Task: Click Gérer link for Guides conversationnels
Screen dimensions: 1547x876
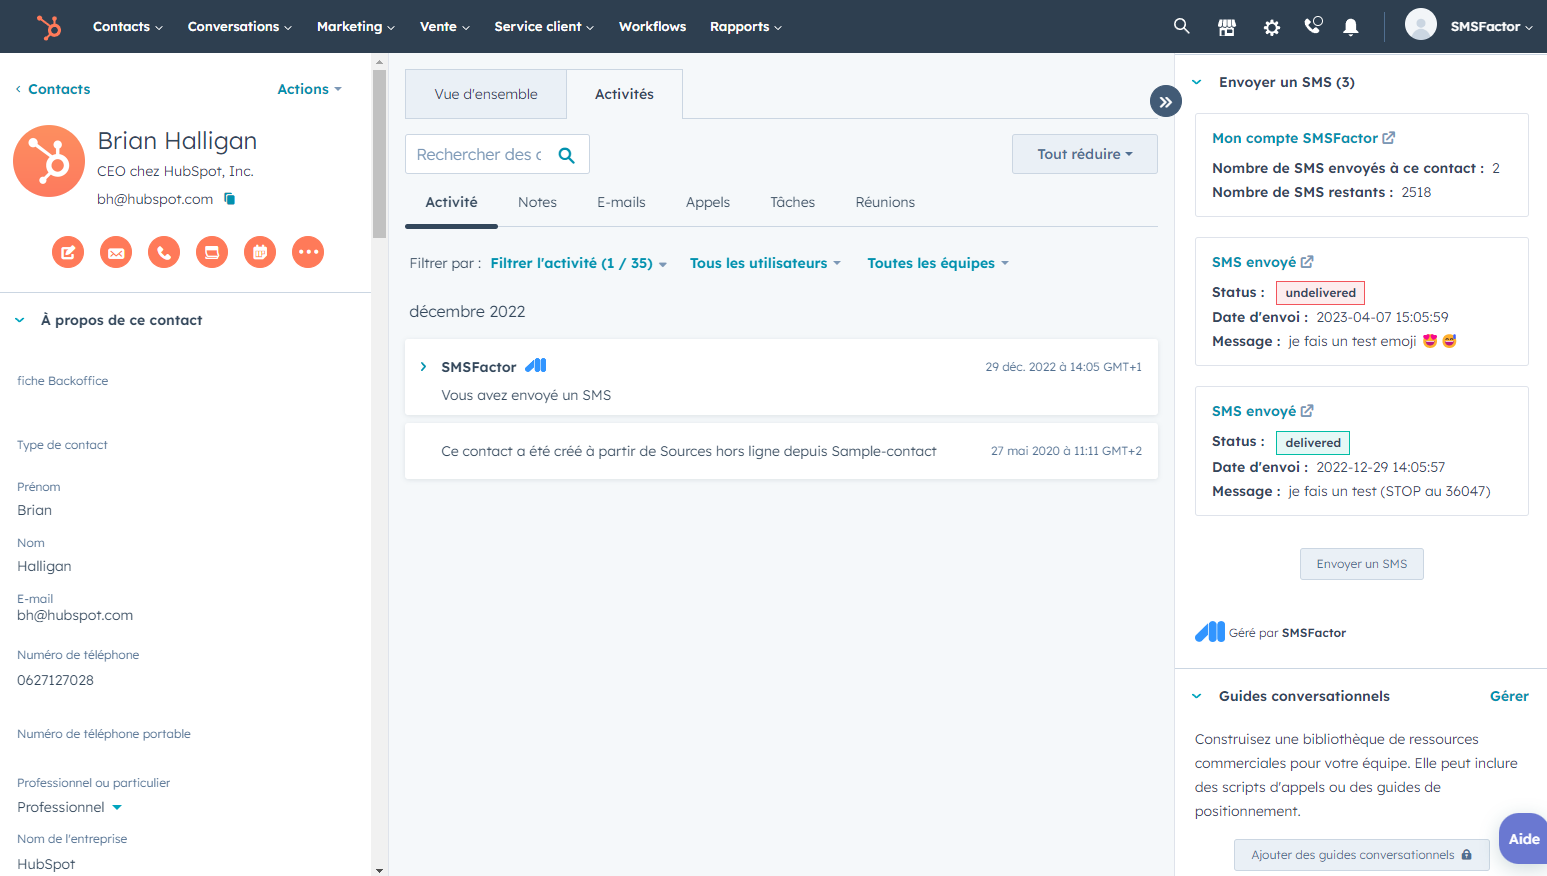Action: pos(1509,696)
